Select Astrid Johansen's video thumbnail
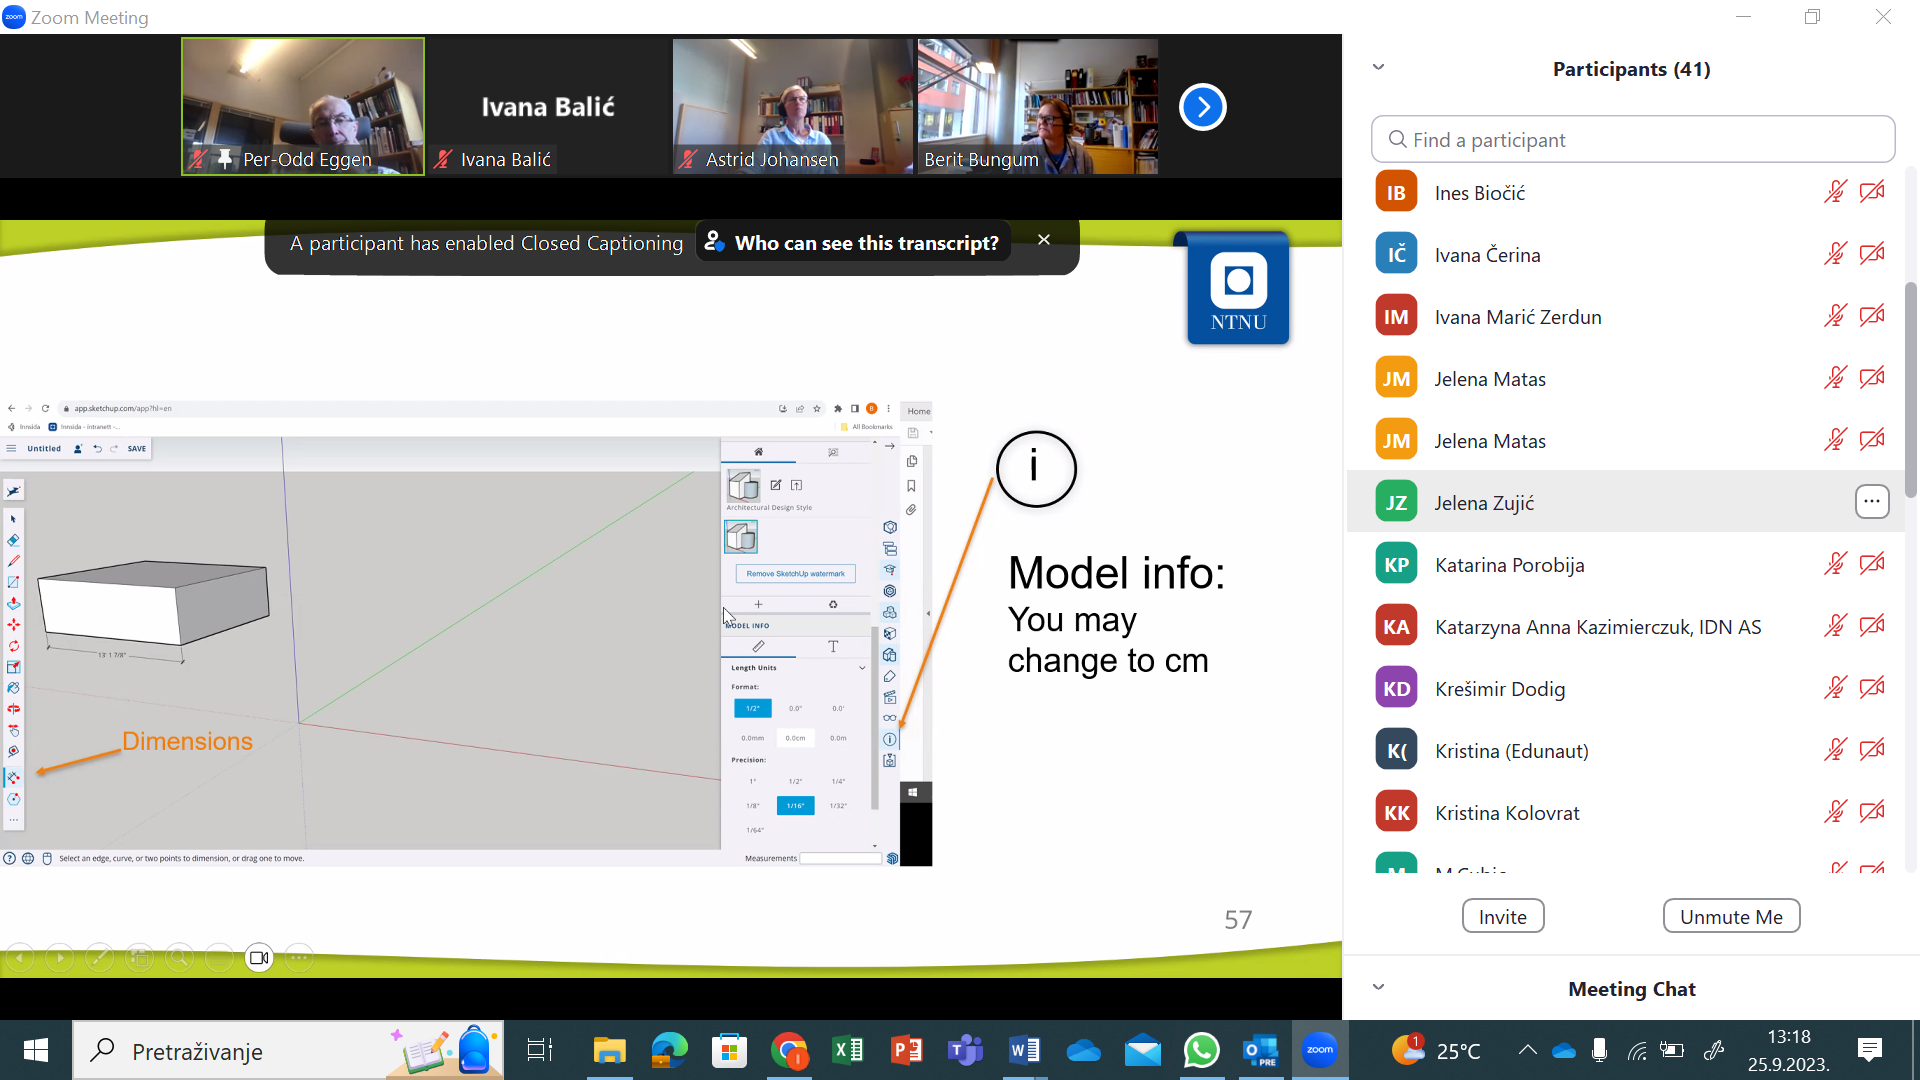The image size is (1920, 1080). [792, 106]
